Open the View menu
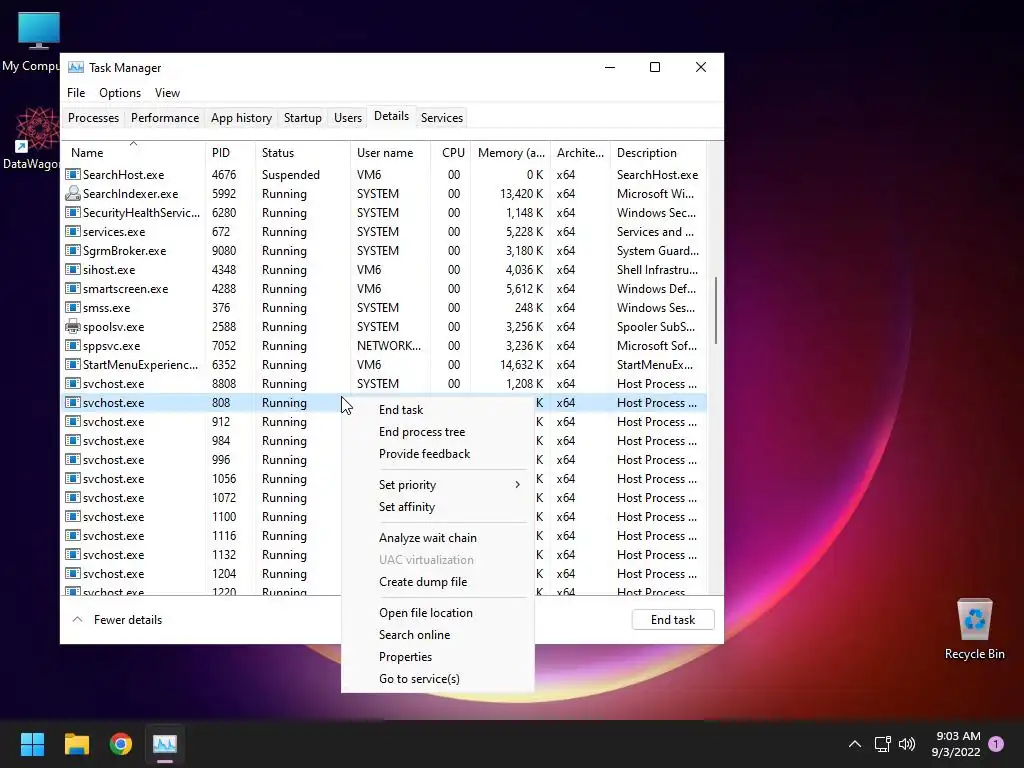Screen dimensions: 1024x768 tap(167, 93)
